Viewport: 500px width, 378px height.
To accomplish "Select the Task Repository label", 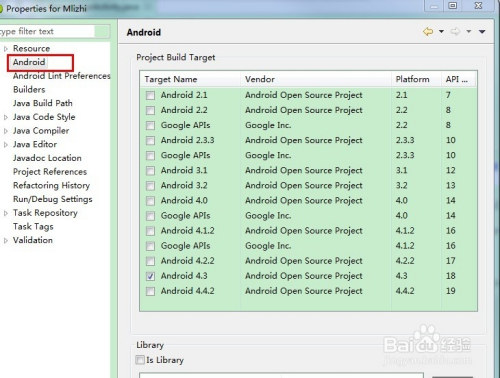I will pos(45,213).
